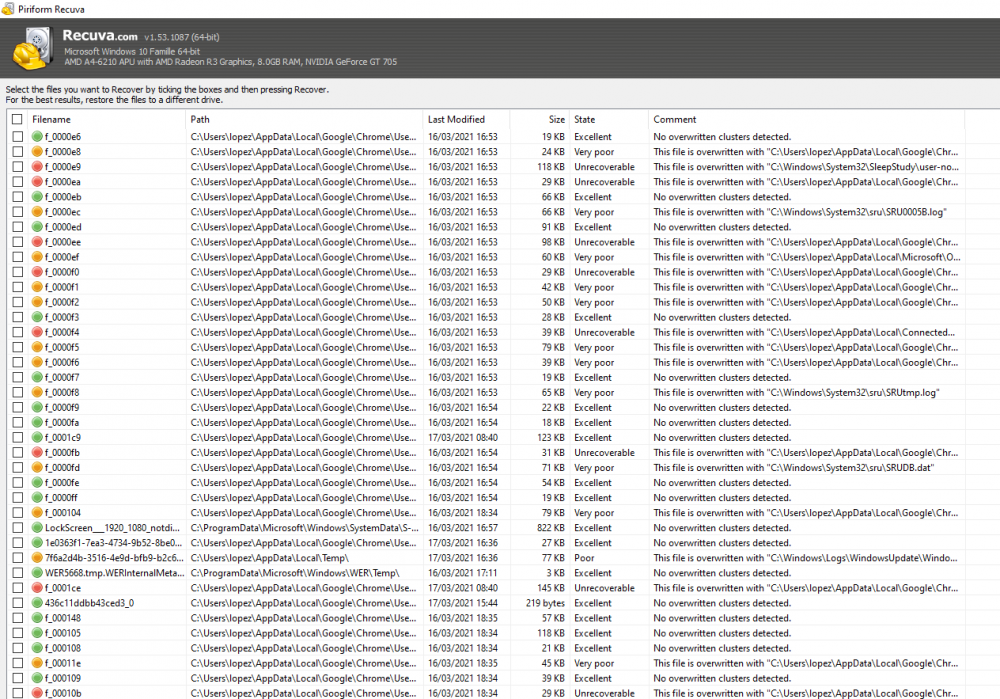This screenshot has width=1000, height=699.
Task: Sort files by Last Modified column
Action: [456, 120]
